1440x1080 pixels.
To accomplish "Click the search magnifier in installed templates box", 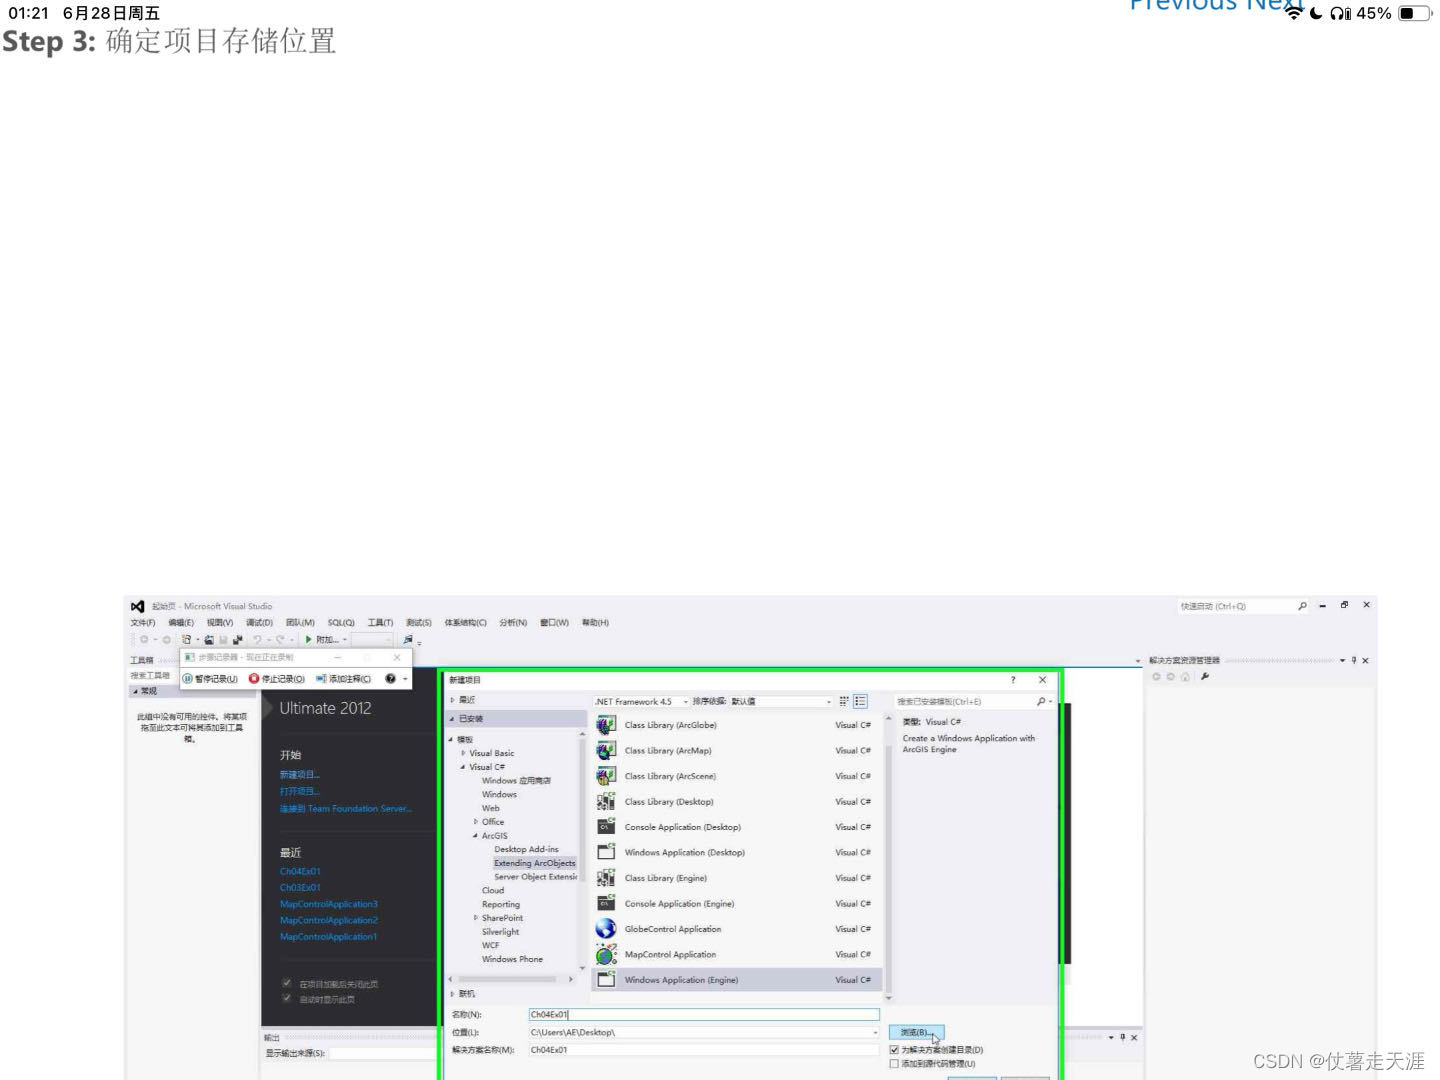I will 1041,701.
